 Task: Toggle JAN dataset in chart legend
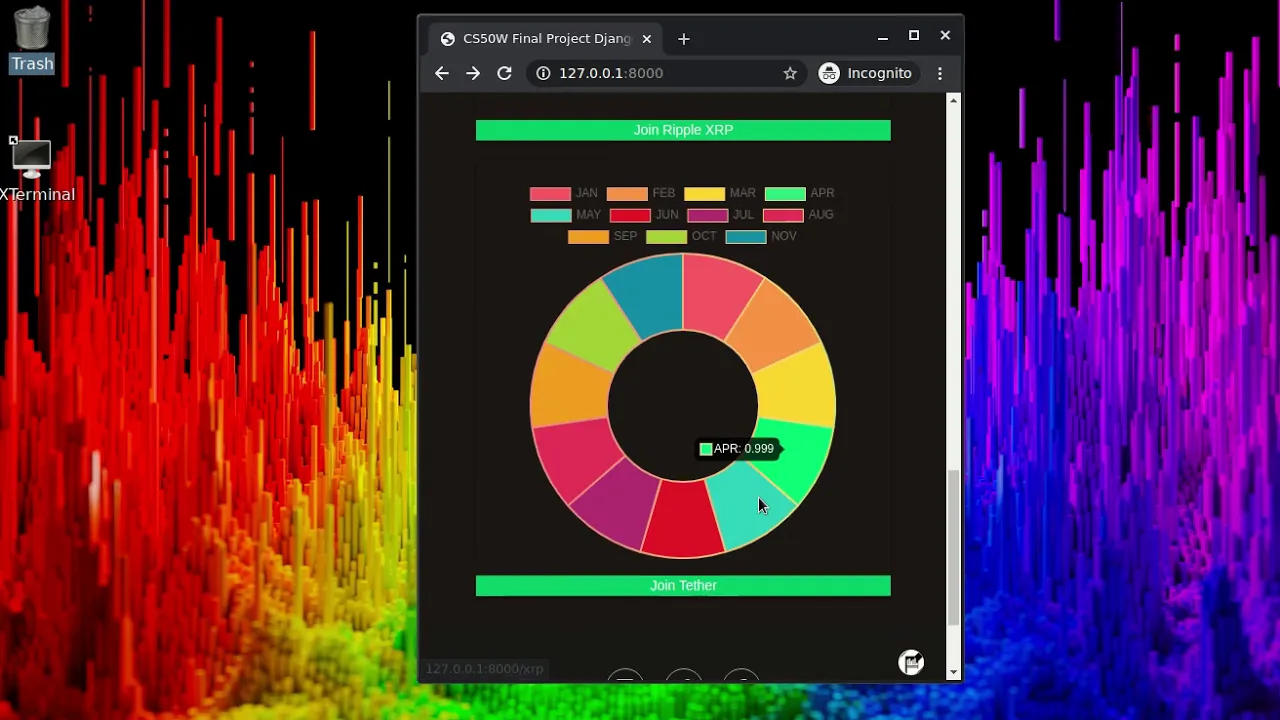[x=563, y=193]
